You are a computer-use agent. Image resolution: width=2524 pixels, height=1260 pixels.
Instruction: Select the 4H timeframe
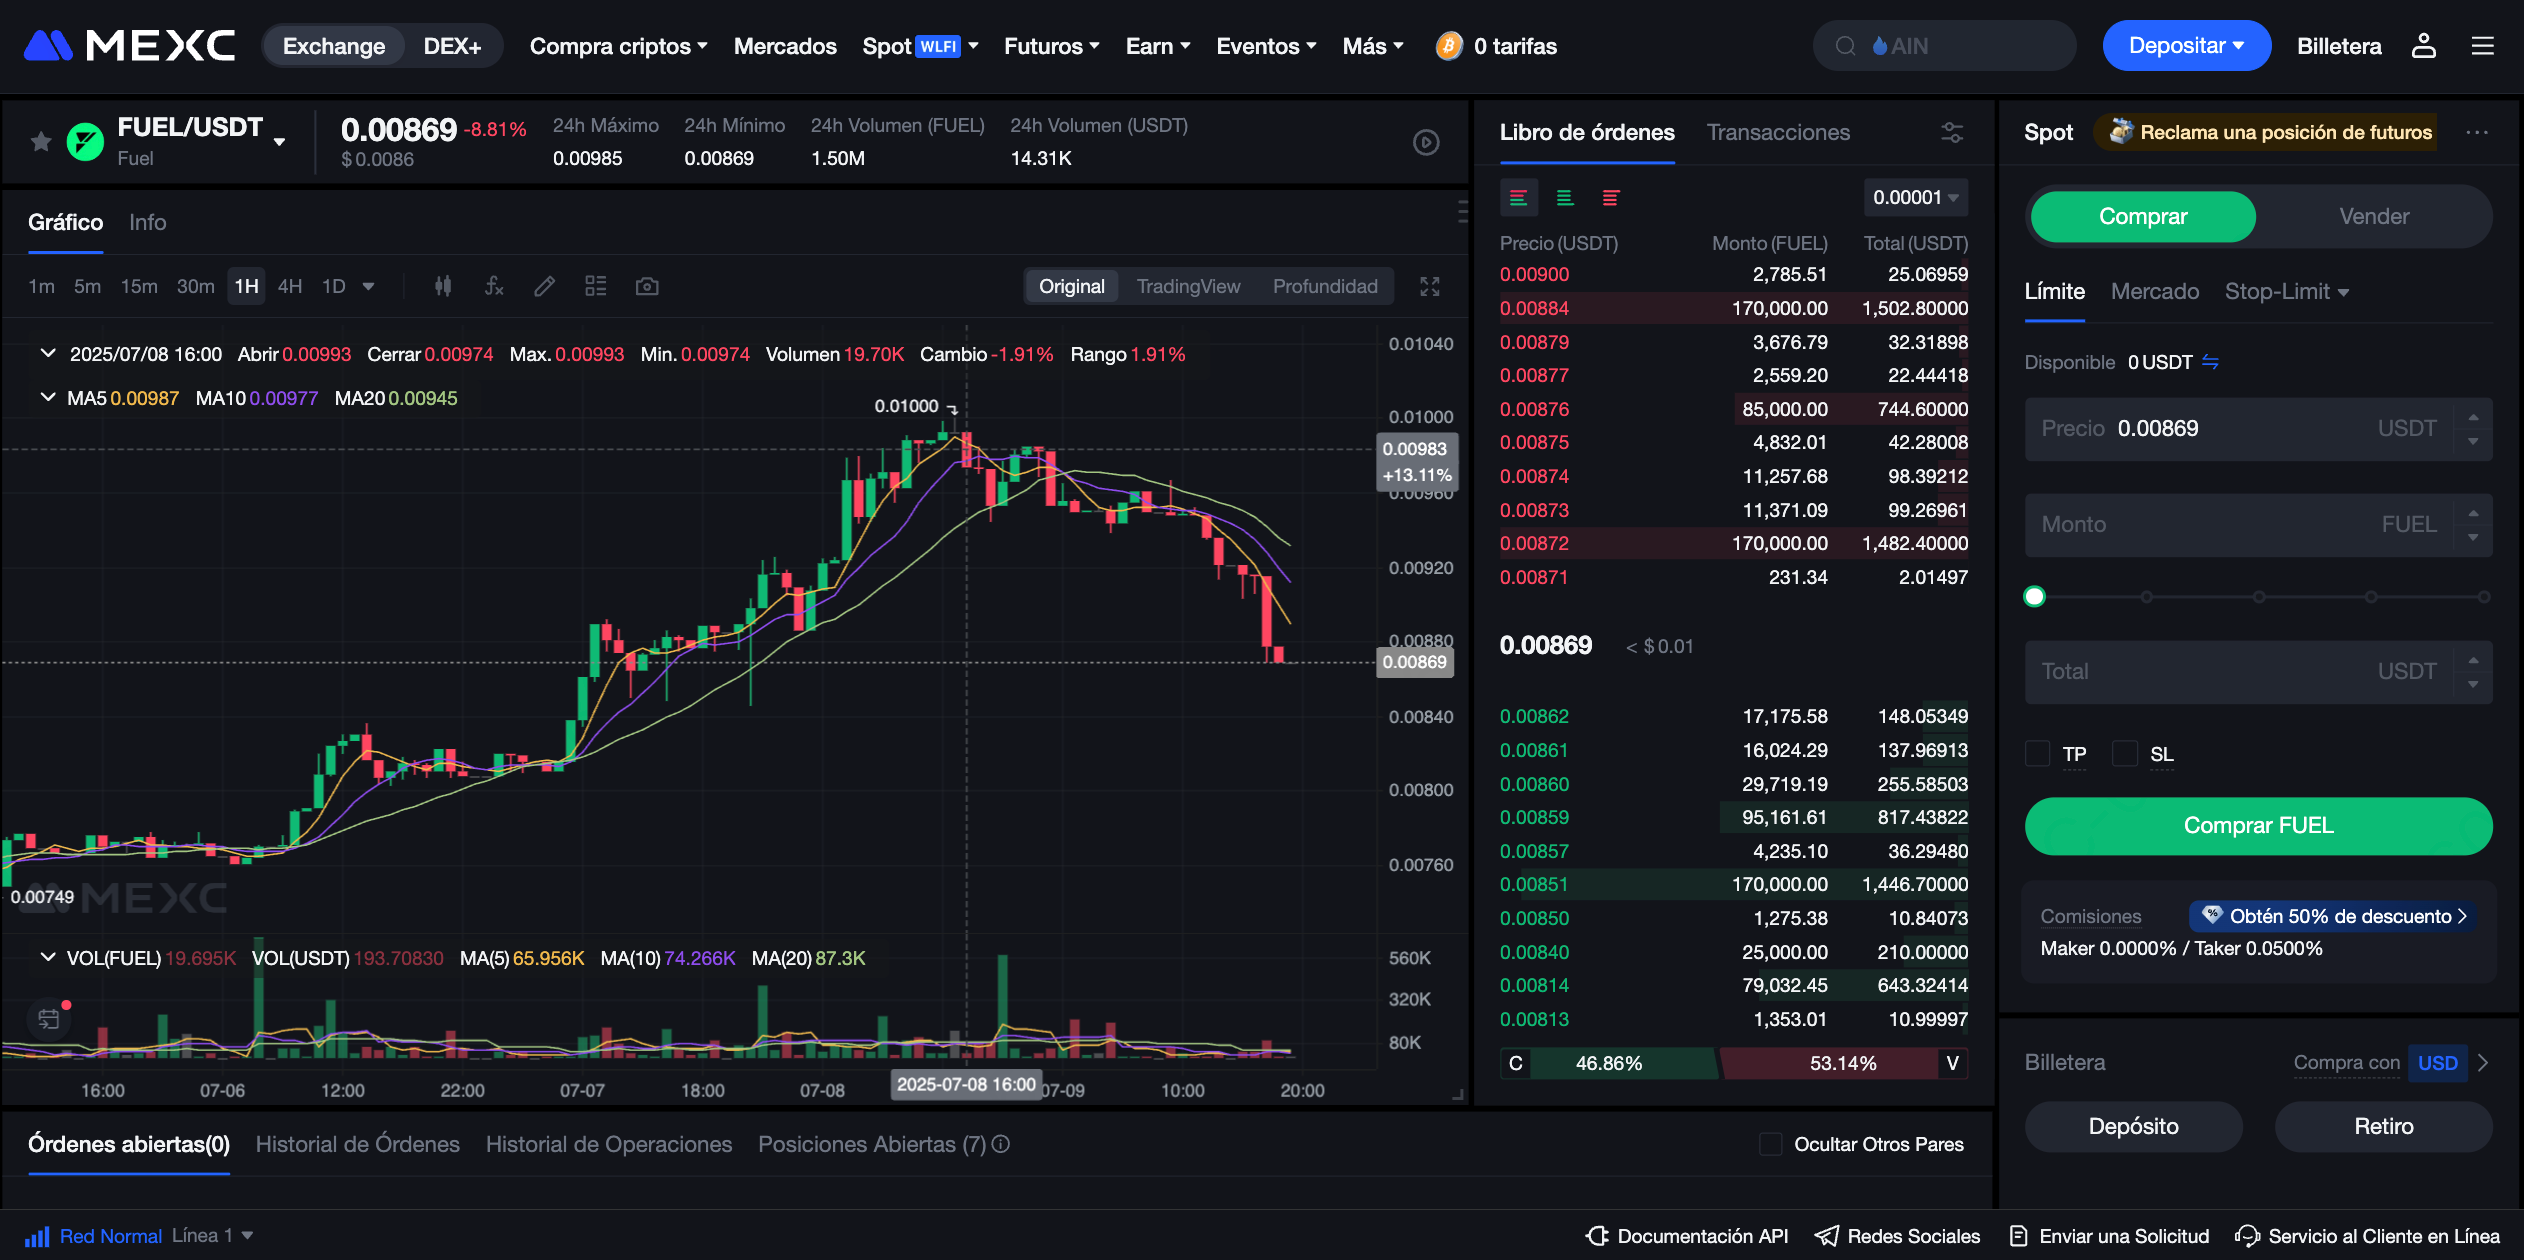point(290,287)
